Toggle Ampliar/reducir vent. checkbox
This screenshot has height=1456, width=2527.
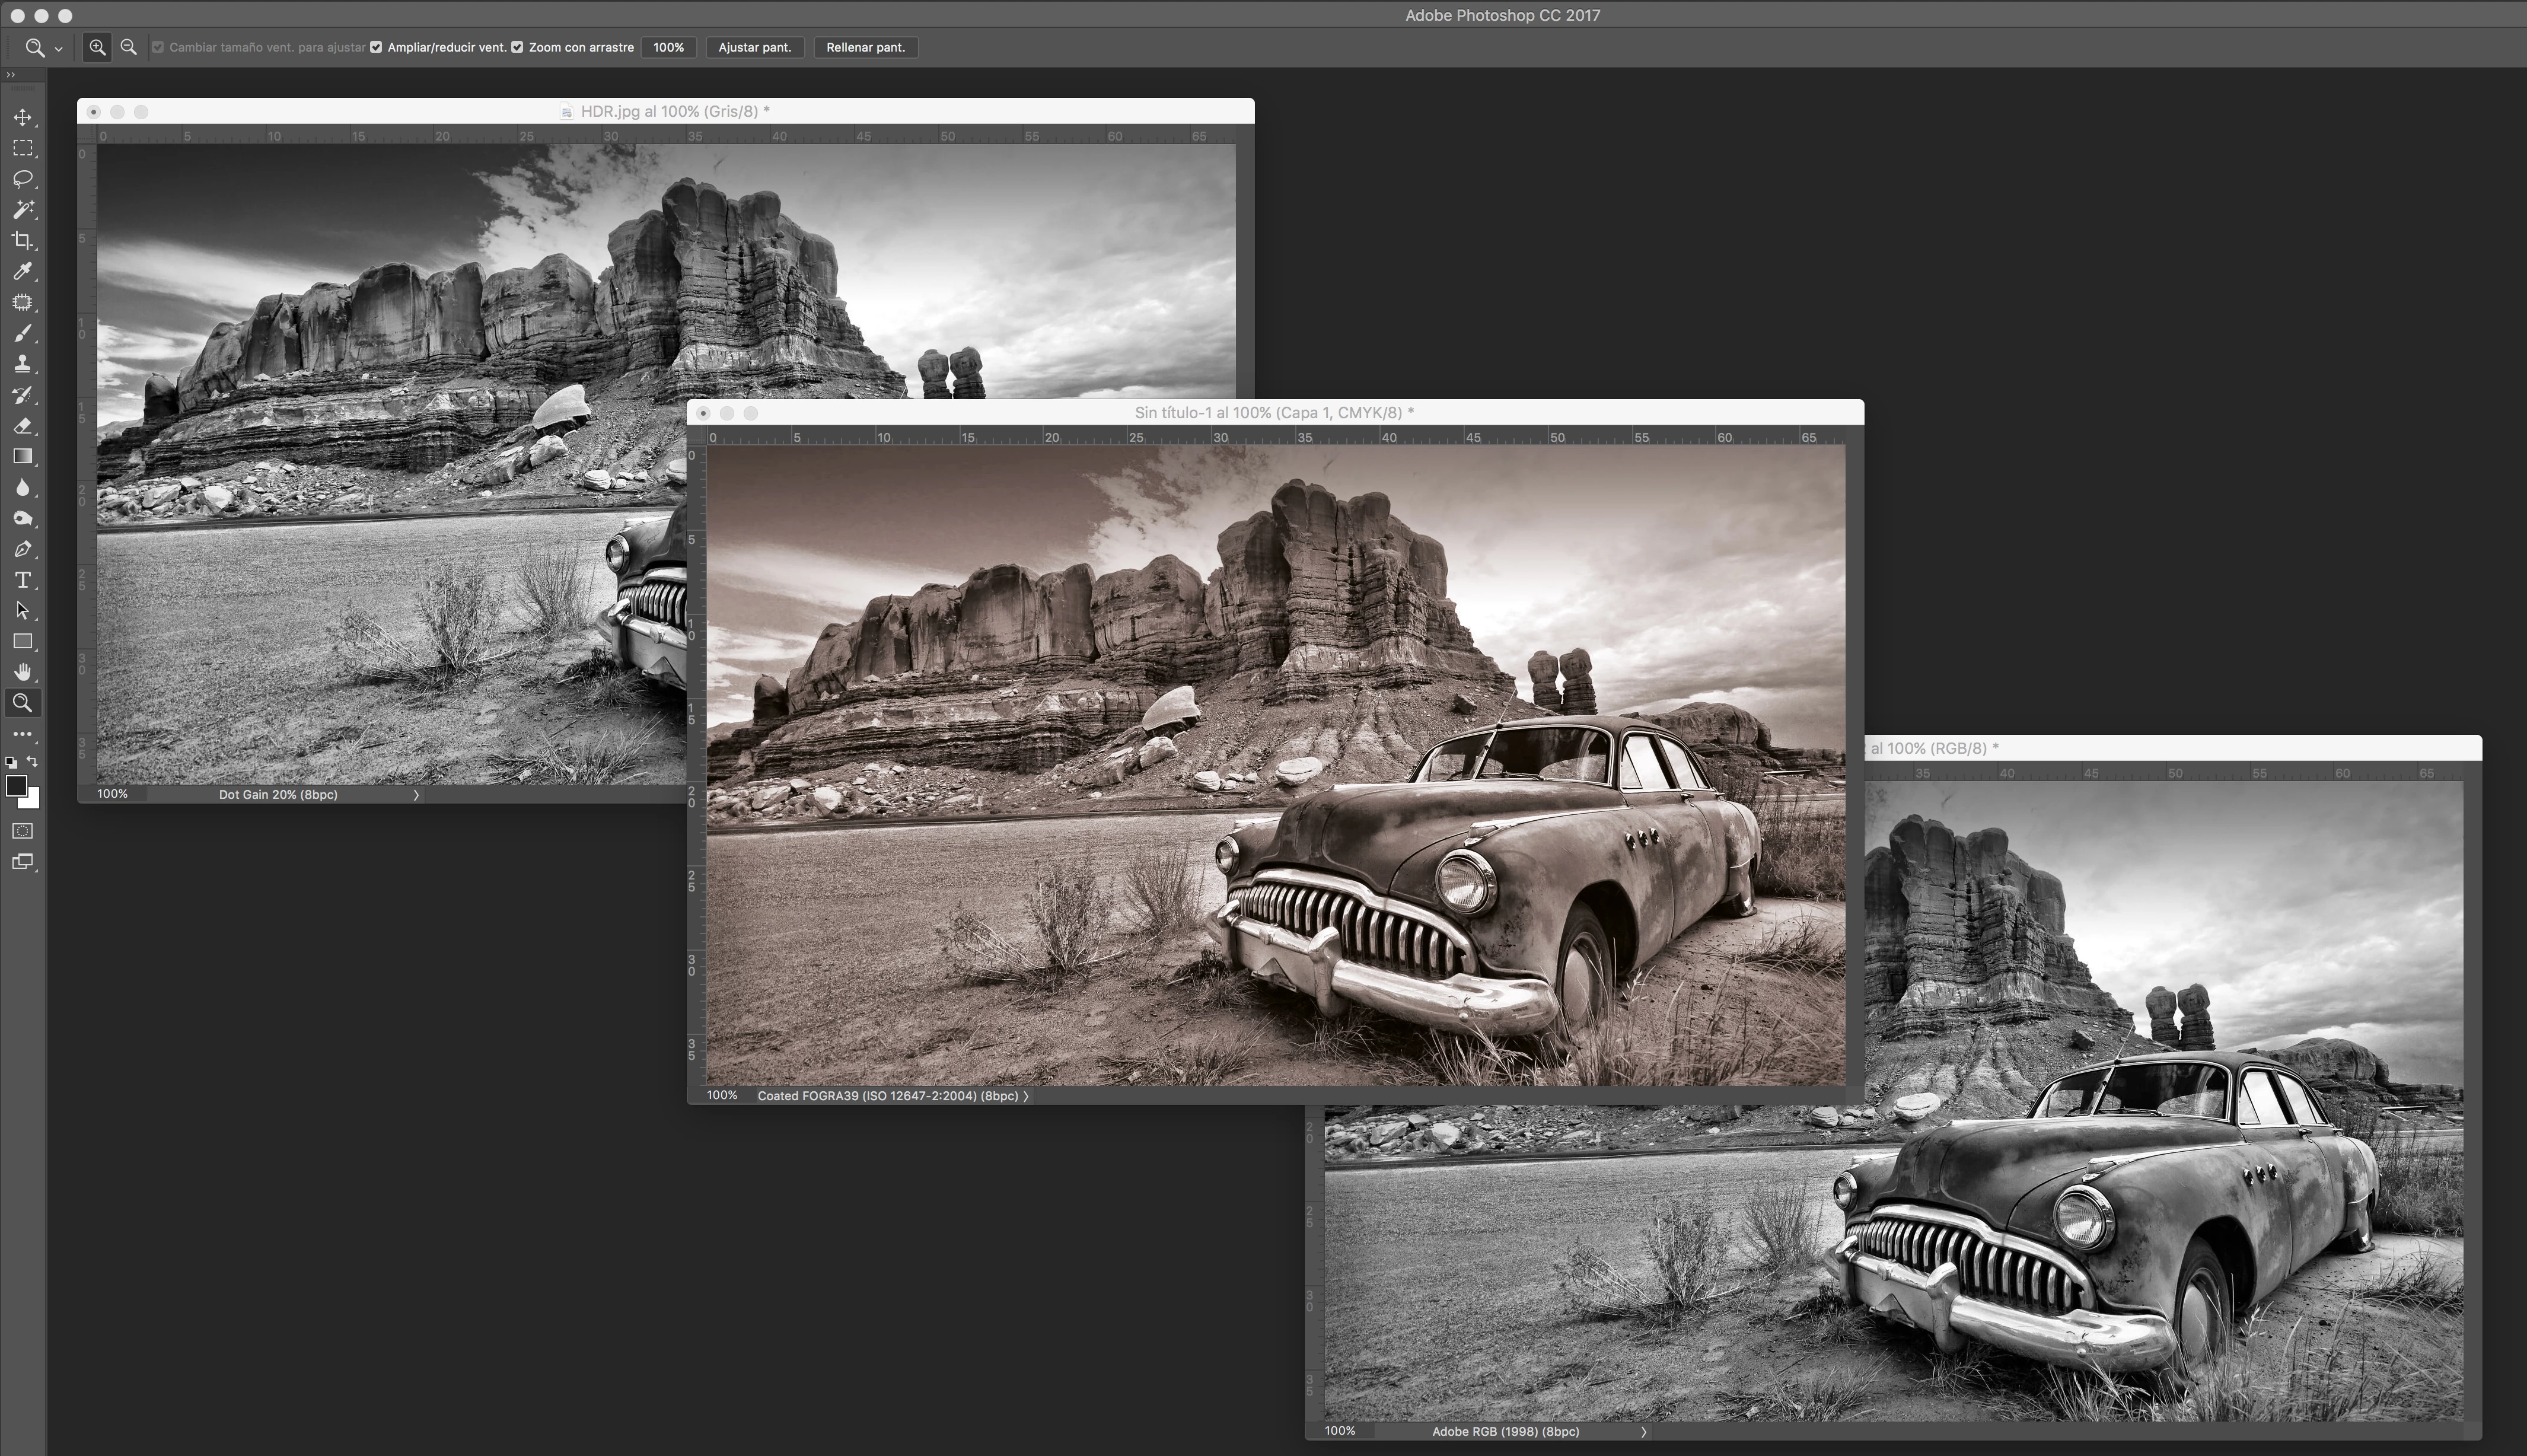[x=376, y=47]
